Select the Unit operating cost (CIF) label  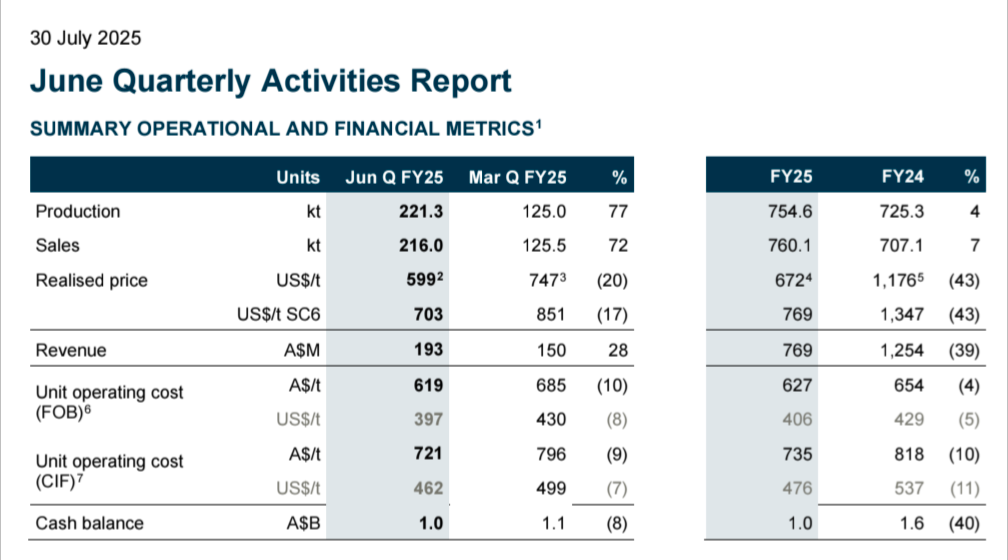(109, 471)
